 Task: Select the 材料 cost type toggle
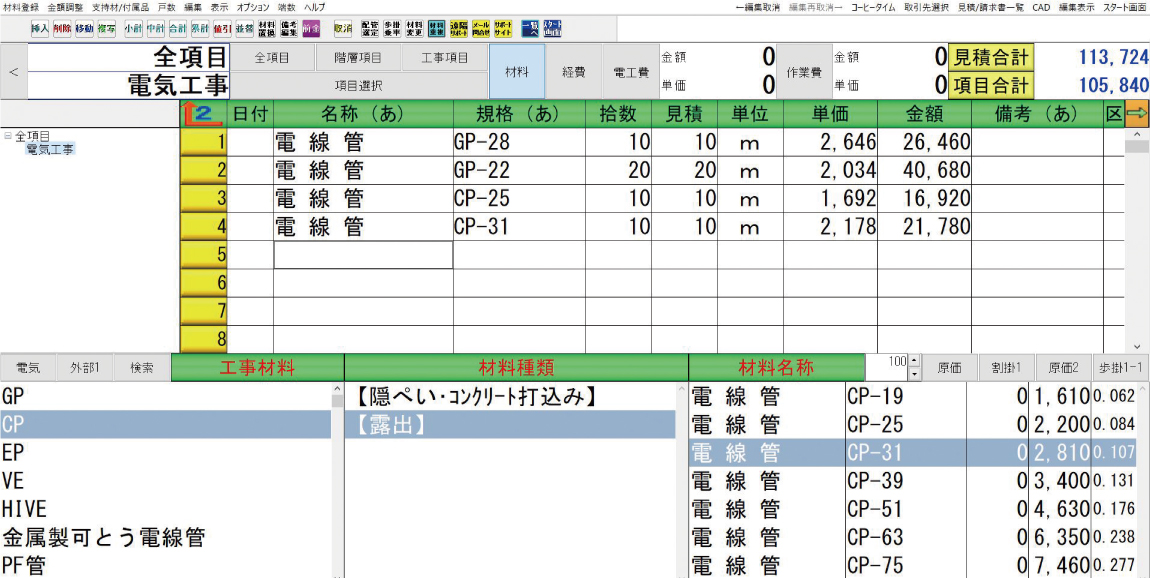click(x=517, y=71)
